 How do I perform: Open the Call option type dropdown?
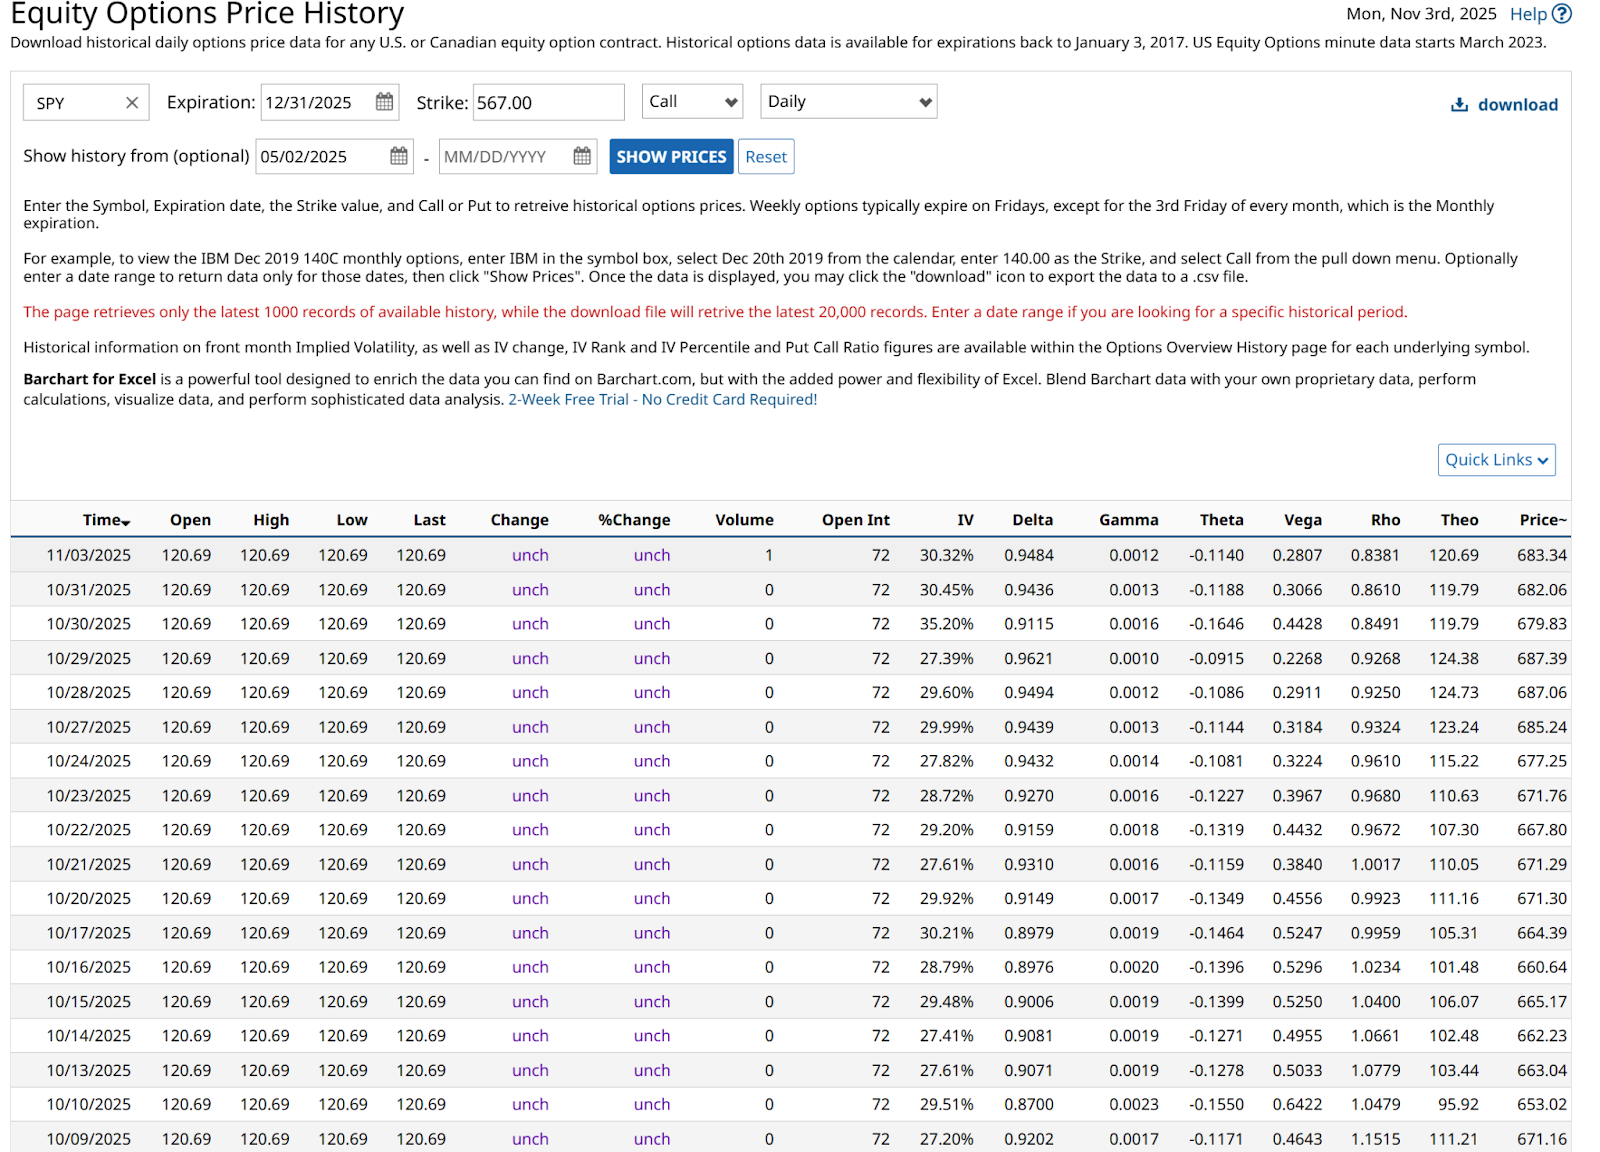[692, 102]
